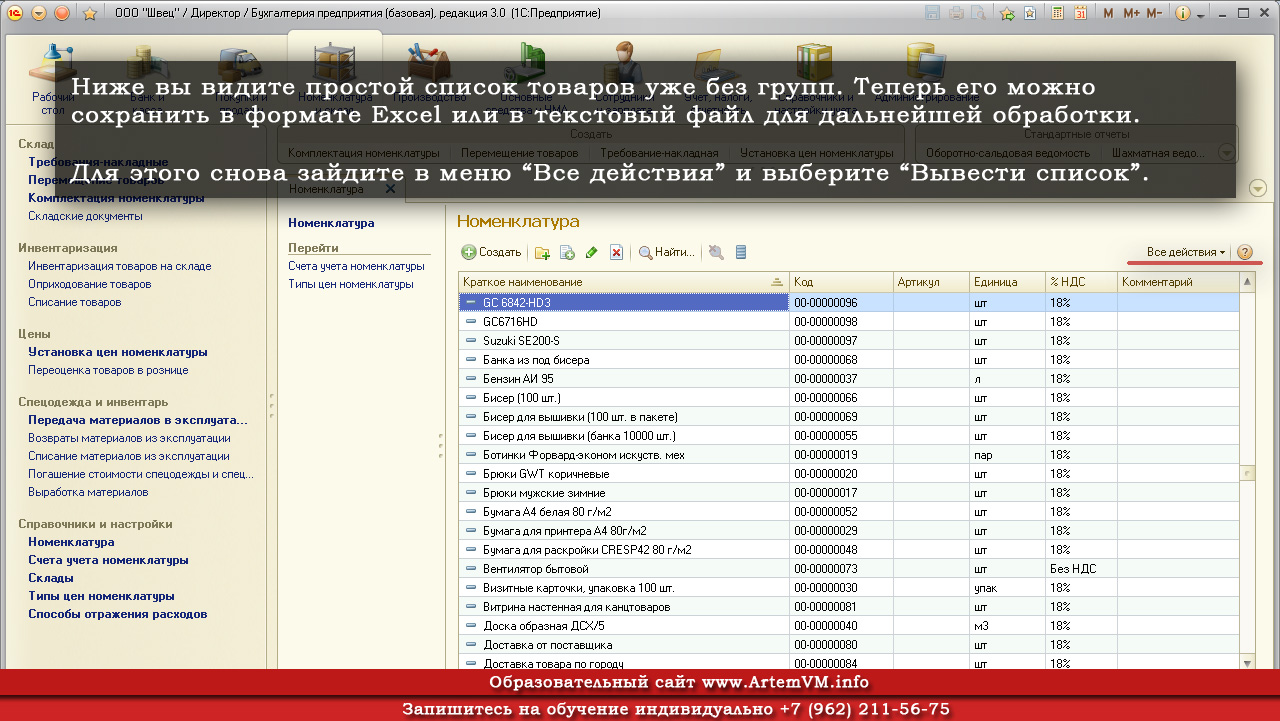Open the calendar icon showing 31
This screenshot has width=1280, height=721.
1080,13
